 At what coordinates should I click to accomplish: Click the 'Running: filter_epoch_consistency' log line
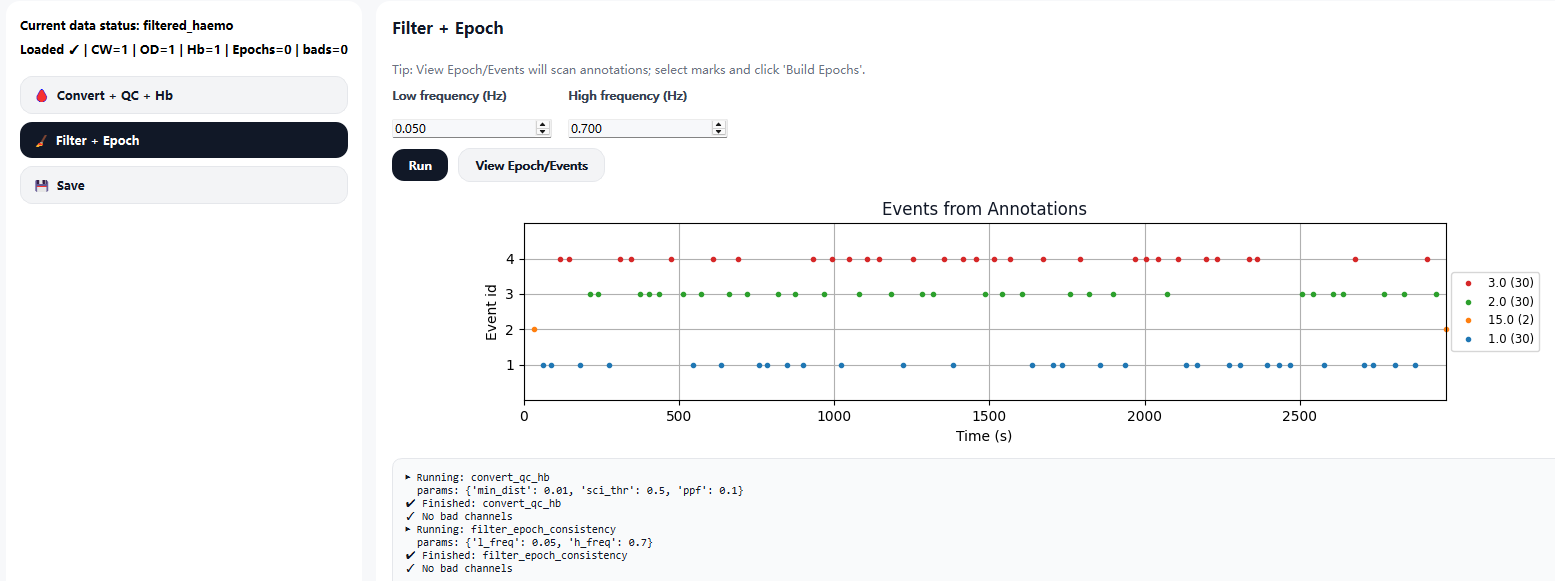510,530
